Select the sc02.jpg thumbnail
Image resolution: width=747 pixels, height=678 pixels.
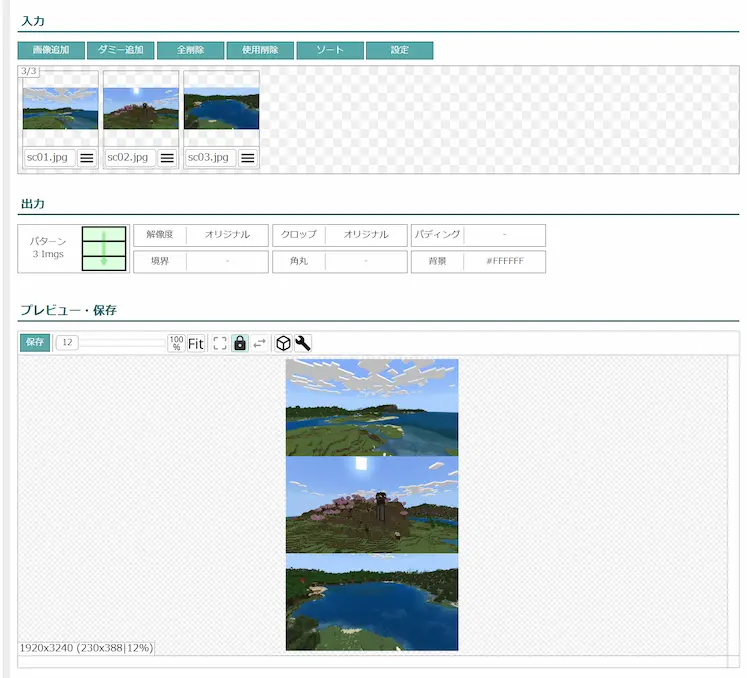[x=141, y=108]
